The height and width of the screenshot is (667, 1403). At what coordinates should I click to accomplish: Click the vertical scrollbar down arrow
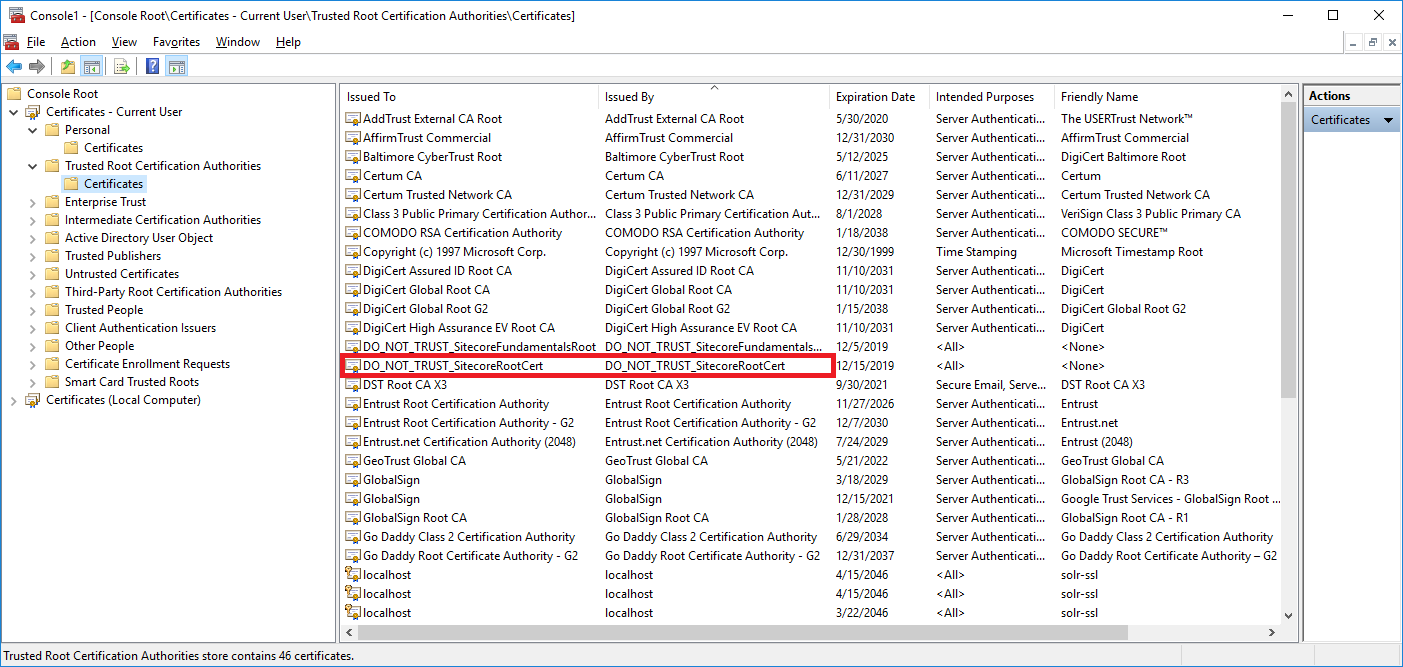1288,616
